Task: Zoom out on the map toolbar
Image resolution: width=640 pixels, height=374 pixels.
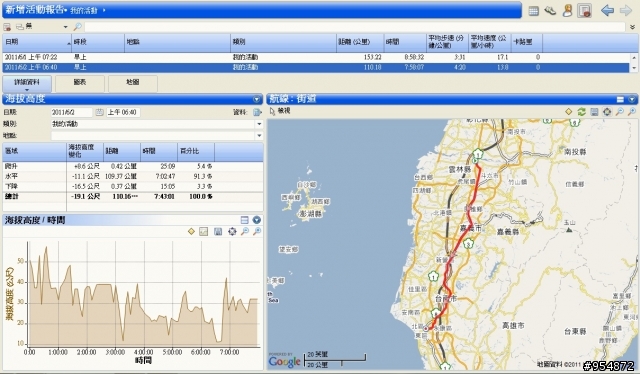Action: coord(620,111)
